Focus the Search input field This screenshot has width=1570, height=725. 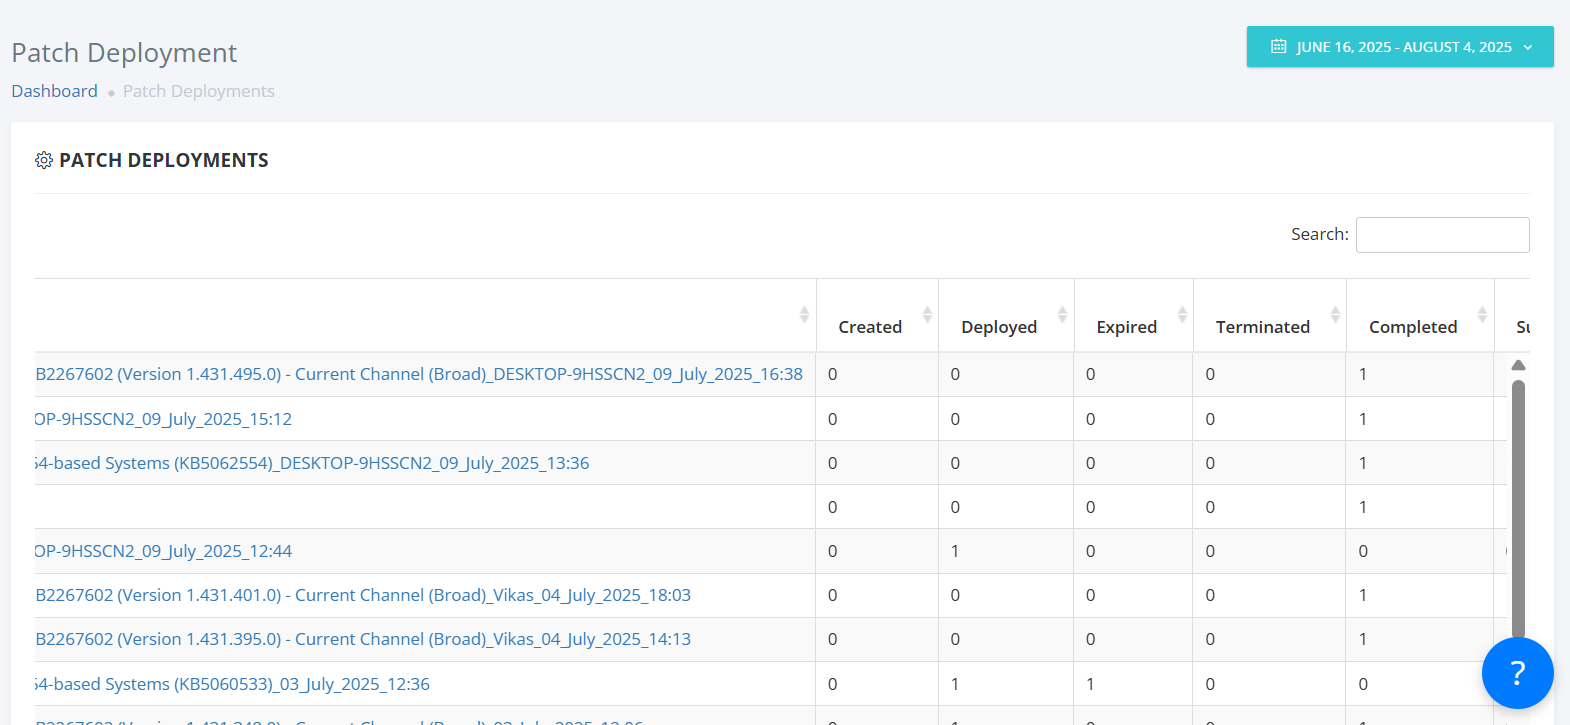(x=1442, y=235)
